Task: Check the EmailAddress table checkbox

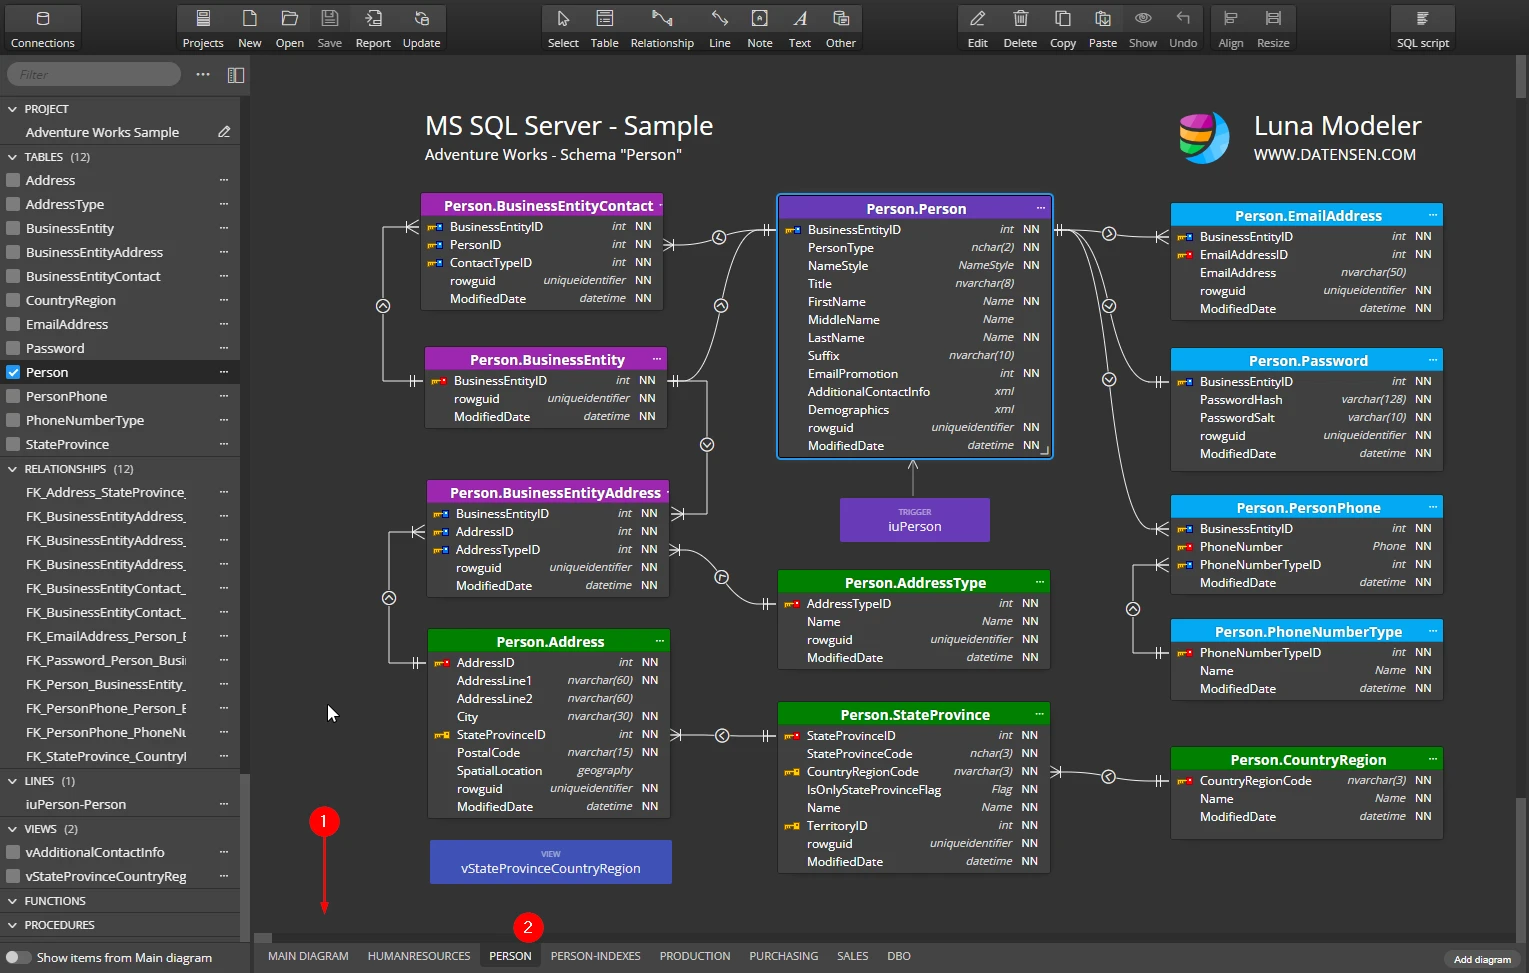Action: [14, 325]
